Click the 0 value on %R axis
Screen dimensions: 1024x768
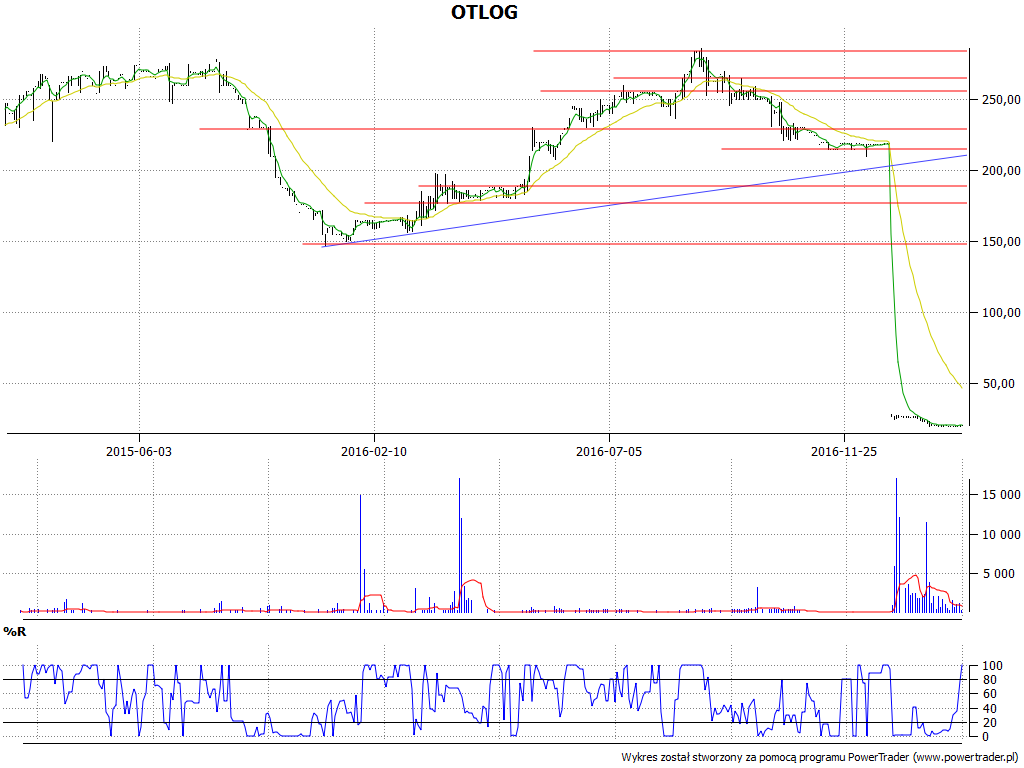[x=985, y=737]
